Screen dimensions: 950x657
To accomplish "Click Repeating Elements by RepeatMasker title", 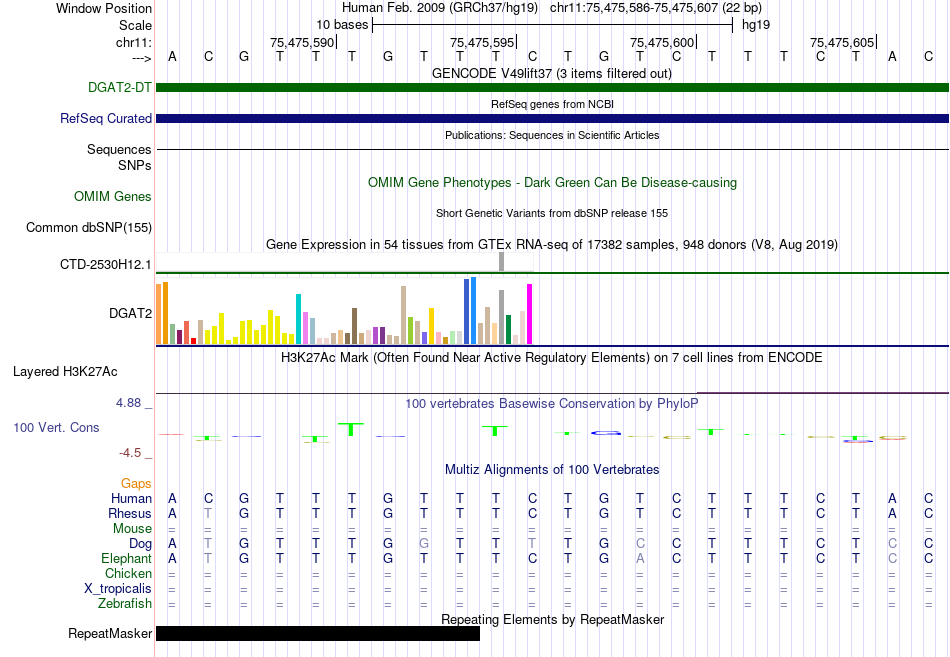I will pyautogui.click(x=552, y=619).
